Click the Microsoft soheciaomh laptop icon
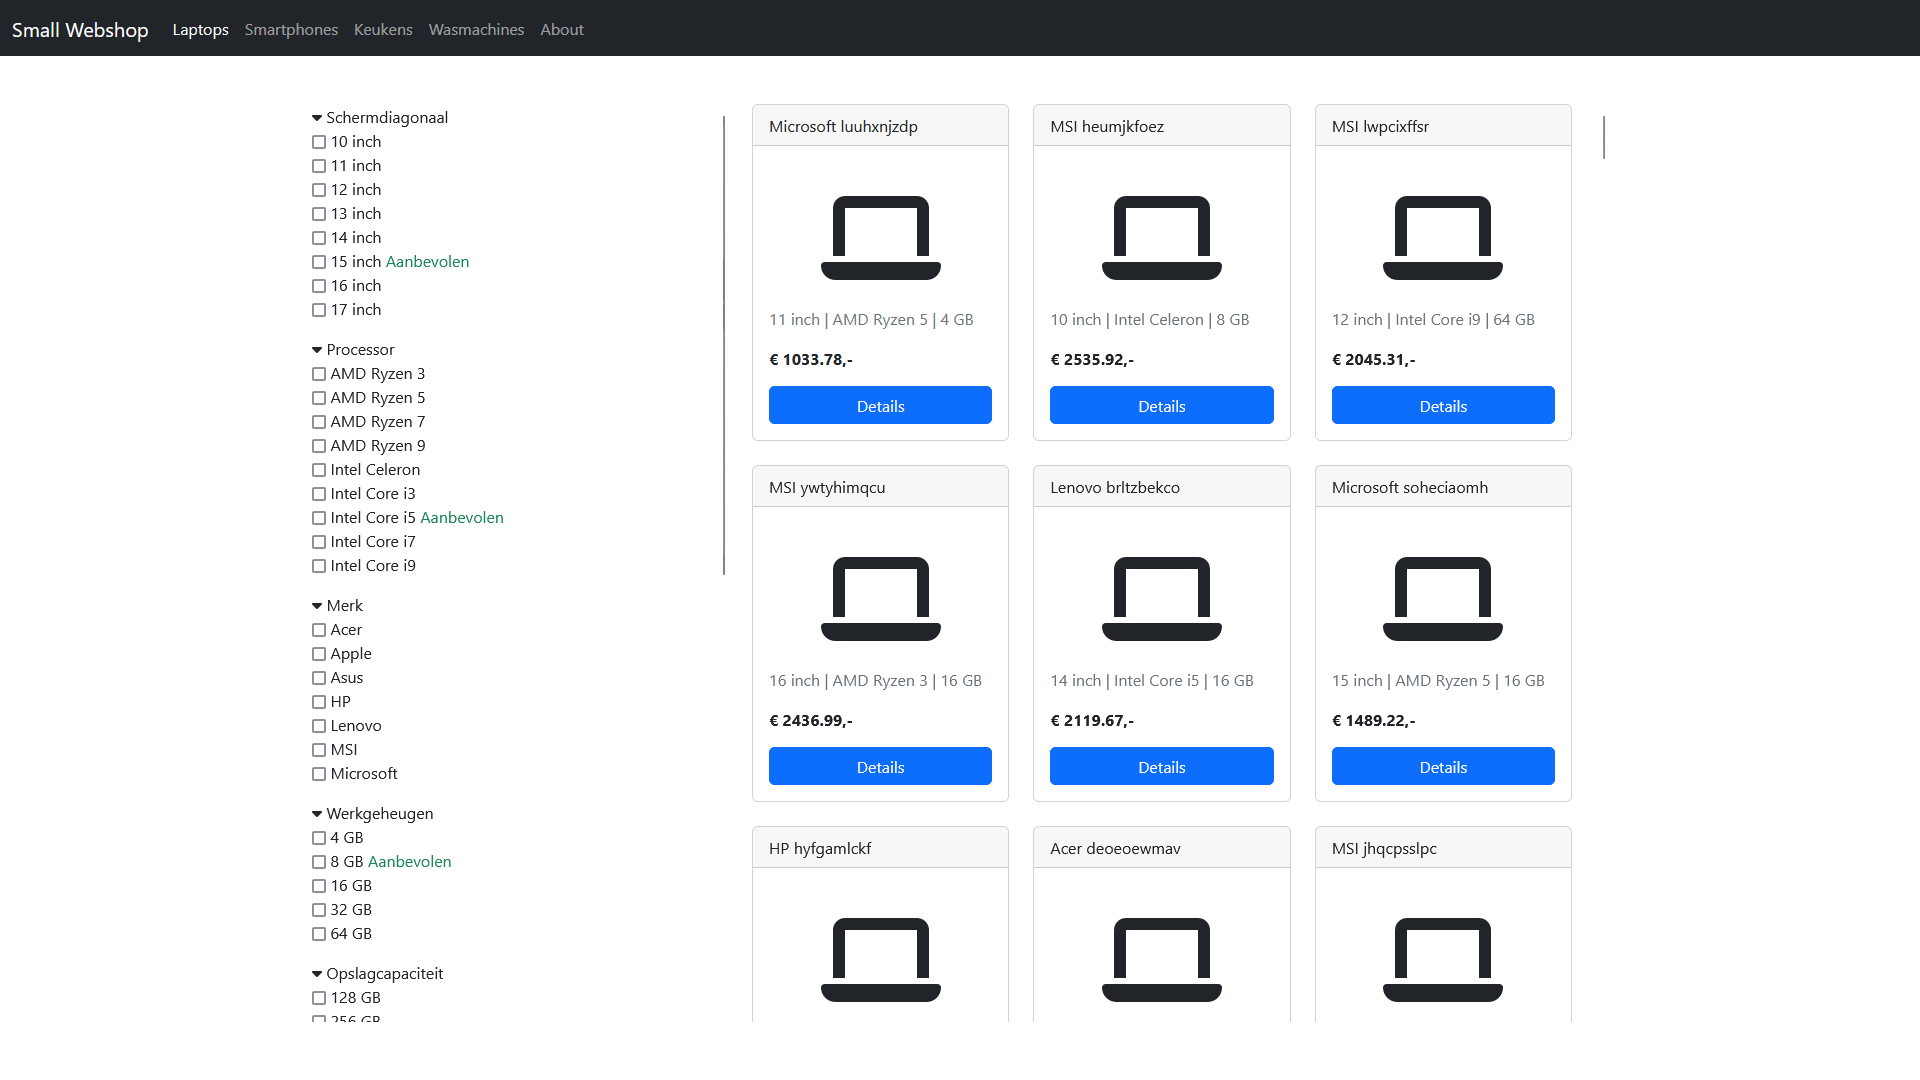 pyautogui.click(x=1442, y=599)
